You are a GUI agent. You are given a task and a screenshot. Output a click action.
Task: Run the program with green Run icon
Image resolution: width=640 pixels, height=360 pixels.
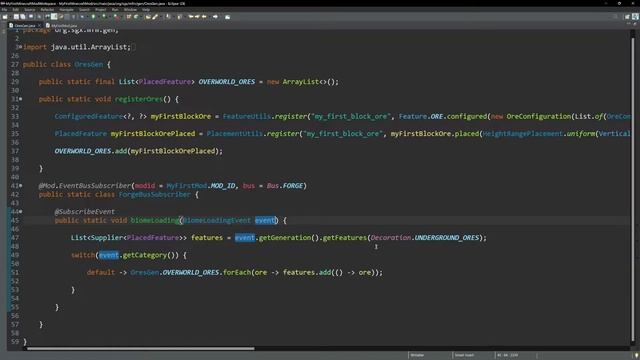click(104, 17)
